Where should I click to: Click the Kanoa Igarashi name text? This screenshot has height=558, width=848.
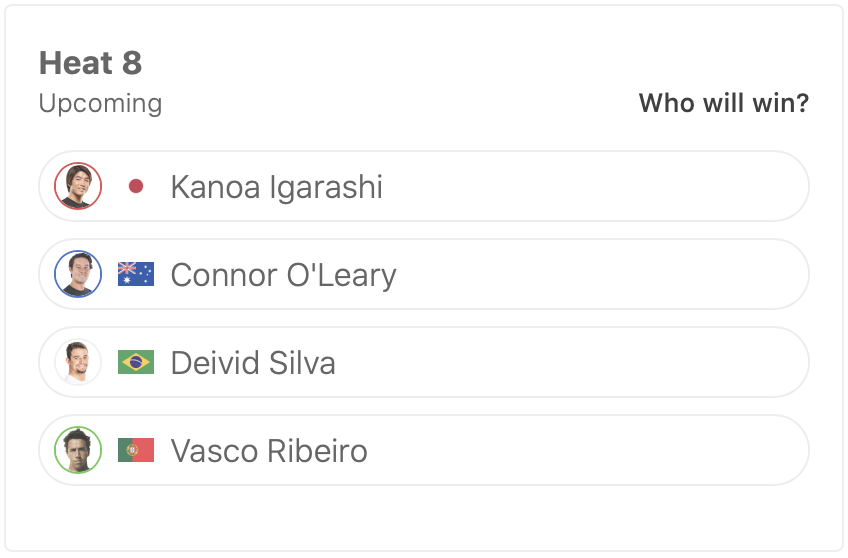276,187
